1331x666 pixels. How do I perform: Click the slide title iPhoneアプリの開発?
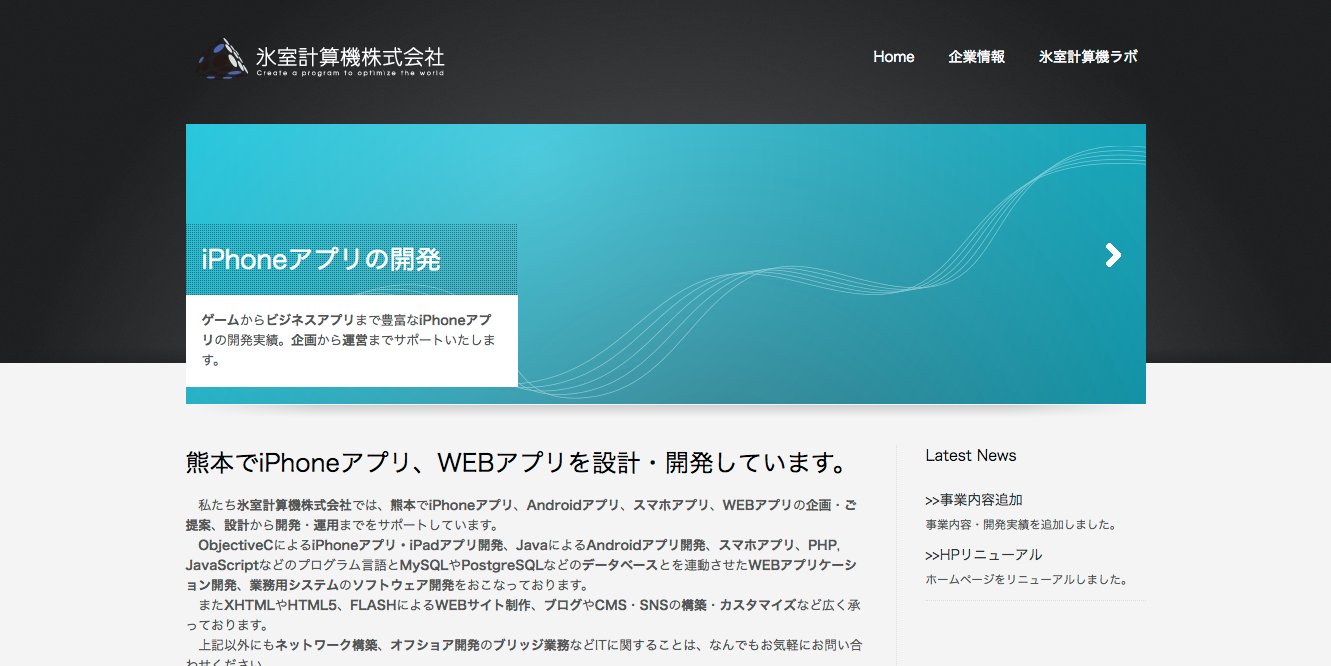coord(321,260)
